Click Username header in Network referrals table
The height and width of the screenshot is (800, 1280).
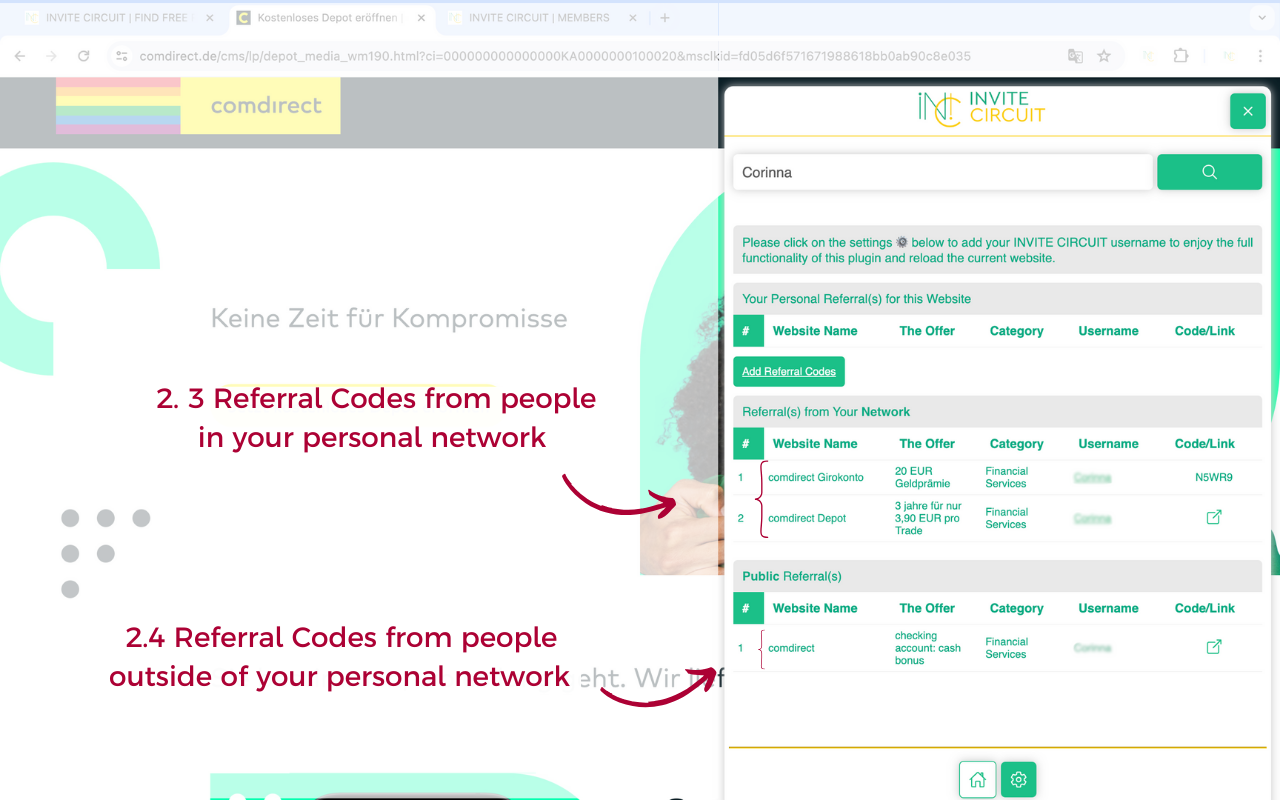click(x=1108, y=443)
